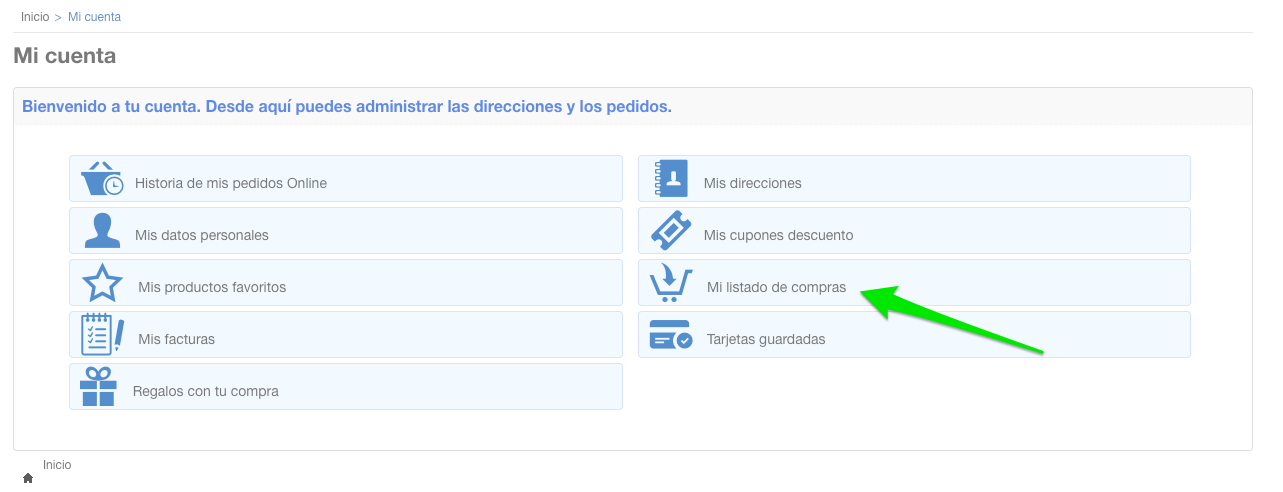Click the order history basket icon
The image size is (1283, 492).
[x=102, y=179]
